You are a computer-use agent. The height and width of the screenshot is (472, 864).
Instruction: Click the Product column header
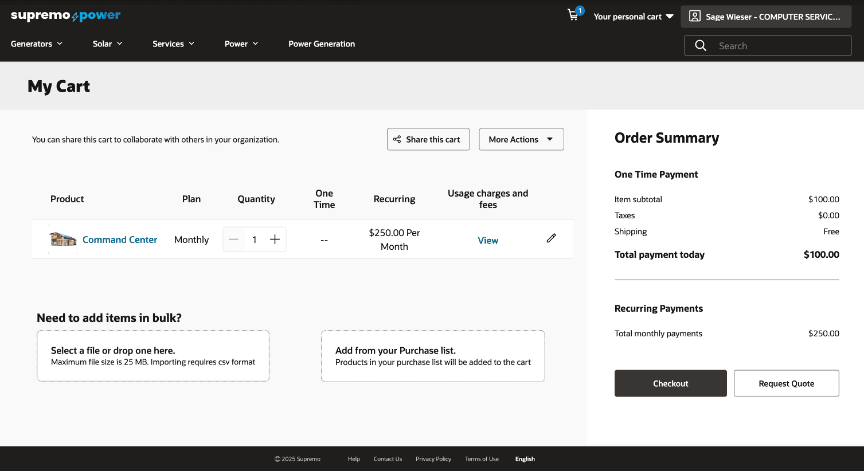tap(67, 199)
